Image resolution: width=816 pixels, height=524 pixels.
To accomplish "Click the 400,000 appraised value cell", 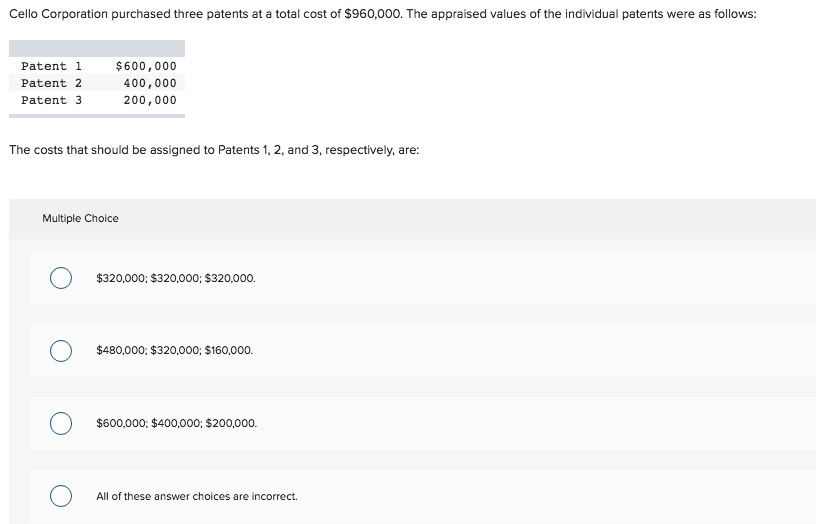I will 150,83.
